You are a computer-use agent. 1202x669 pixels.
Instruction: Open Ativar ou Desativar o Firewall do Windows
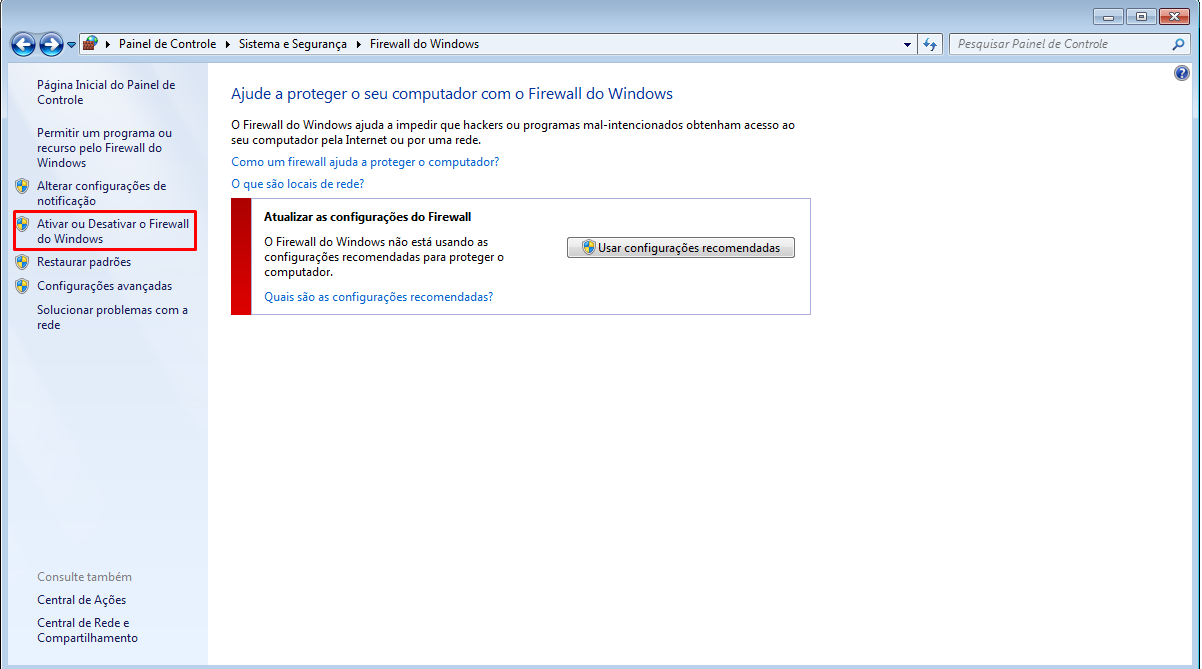(x=113, y=231)
